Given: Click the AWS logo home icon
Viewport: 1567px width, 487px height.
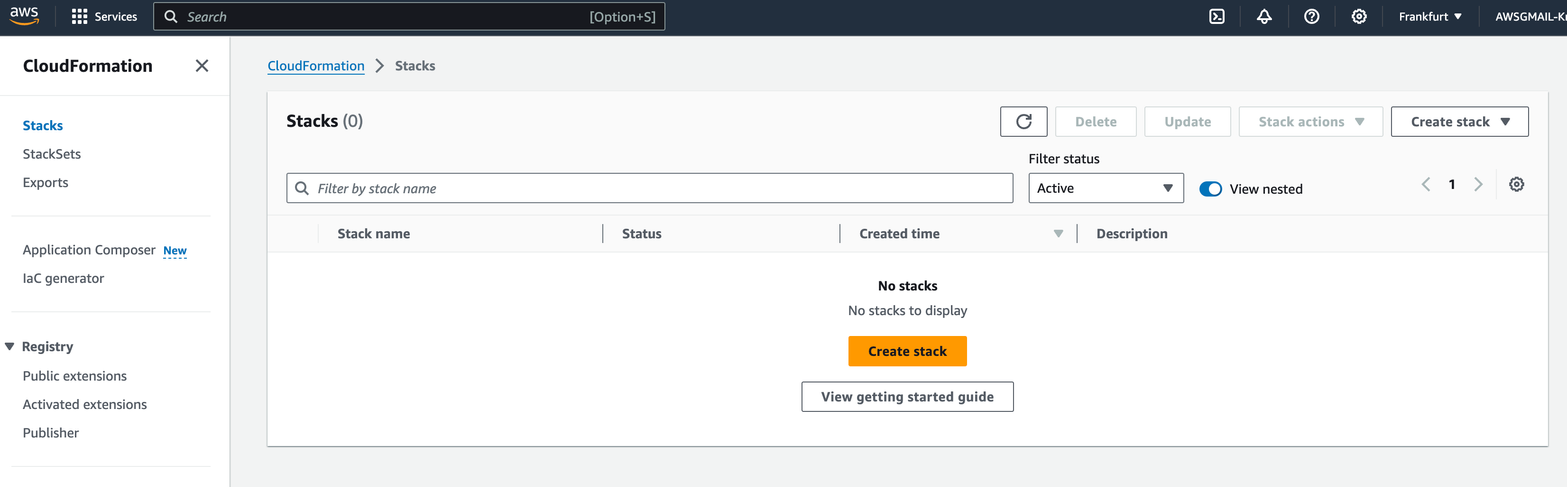Looking at the screenshot, I should click(x=25, y=16).
